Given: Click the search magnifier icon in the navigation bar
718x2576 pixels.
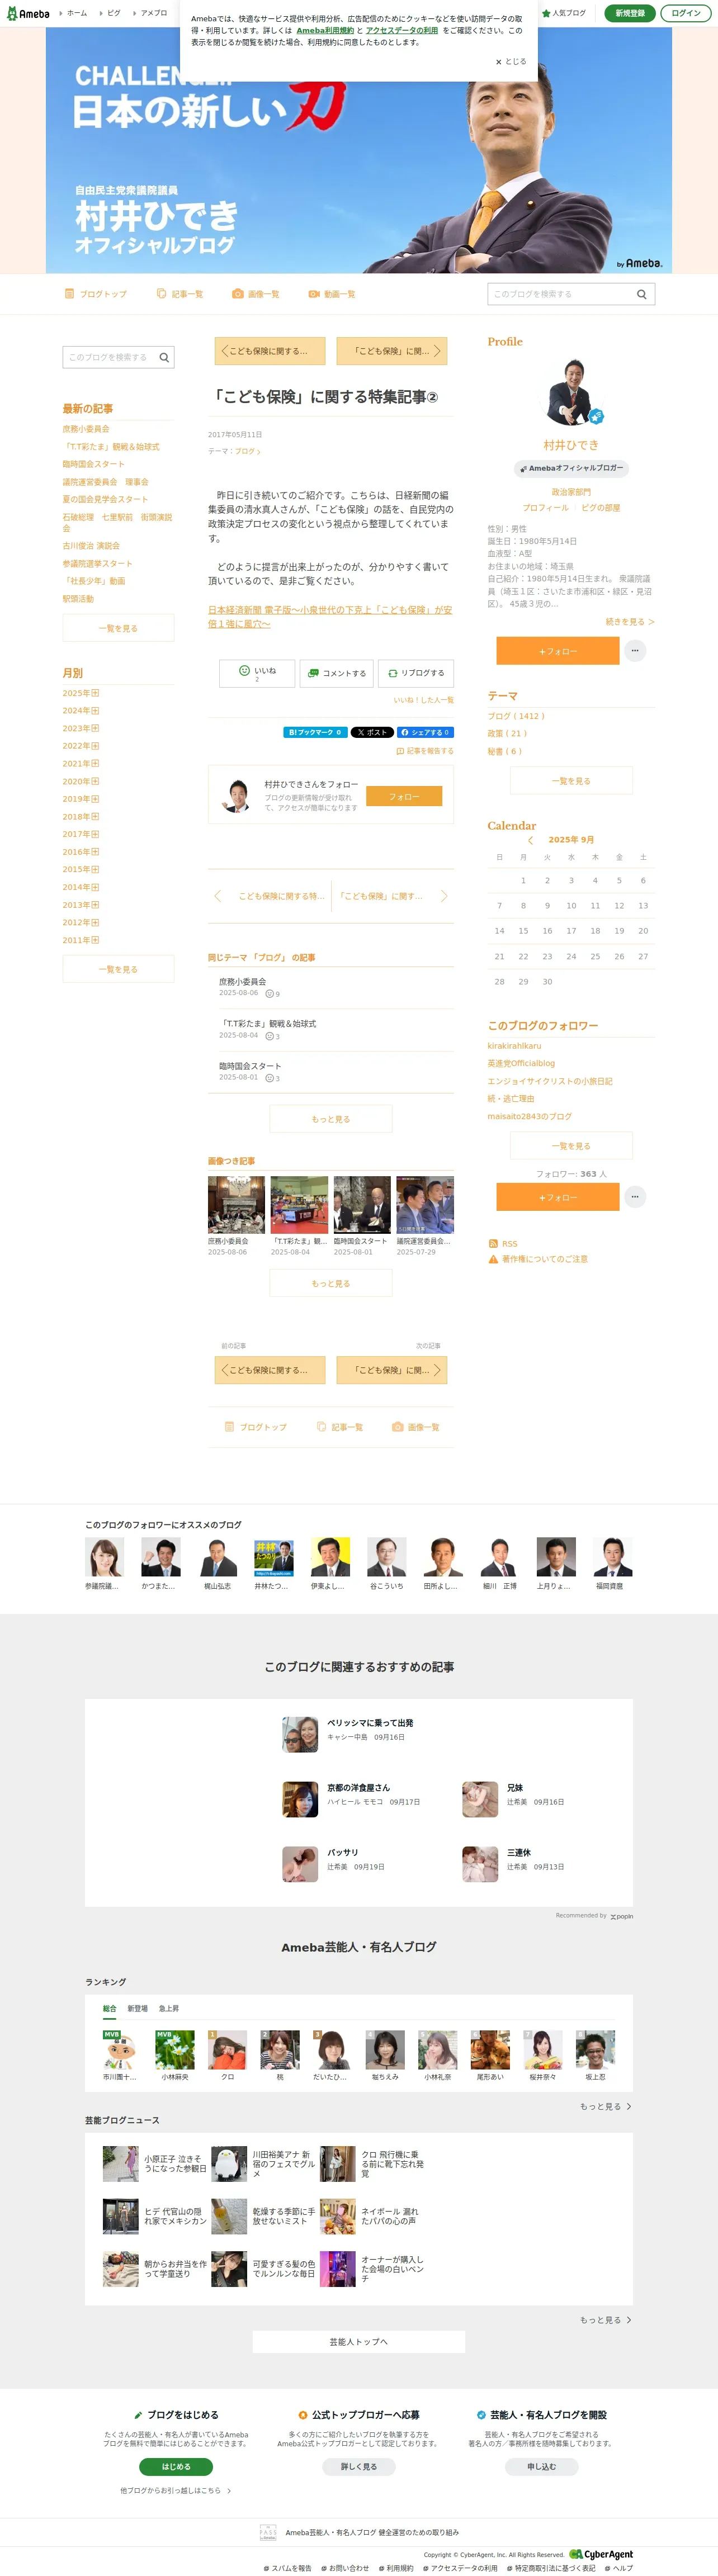Looking at the screenshot, I should coord(642,294).
